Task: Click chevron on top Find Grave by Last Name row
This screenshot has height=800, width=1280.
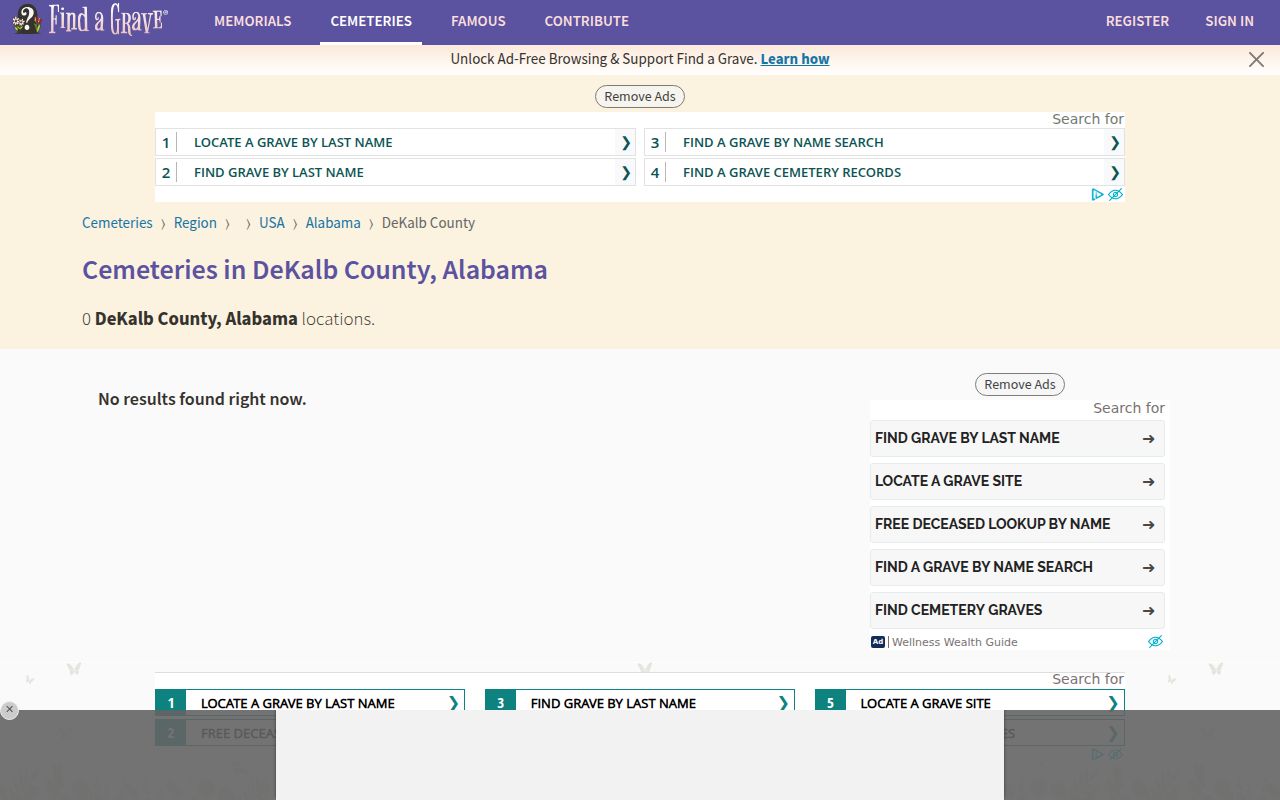Action: 626,172
